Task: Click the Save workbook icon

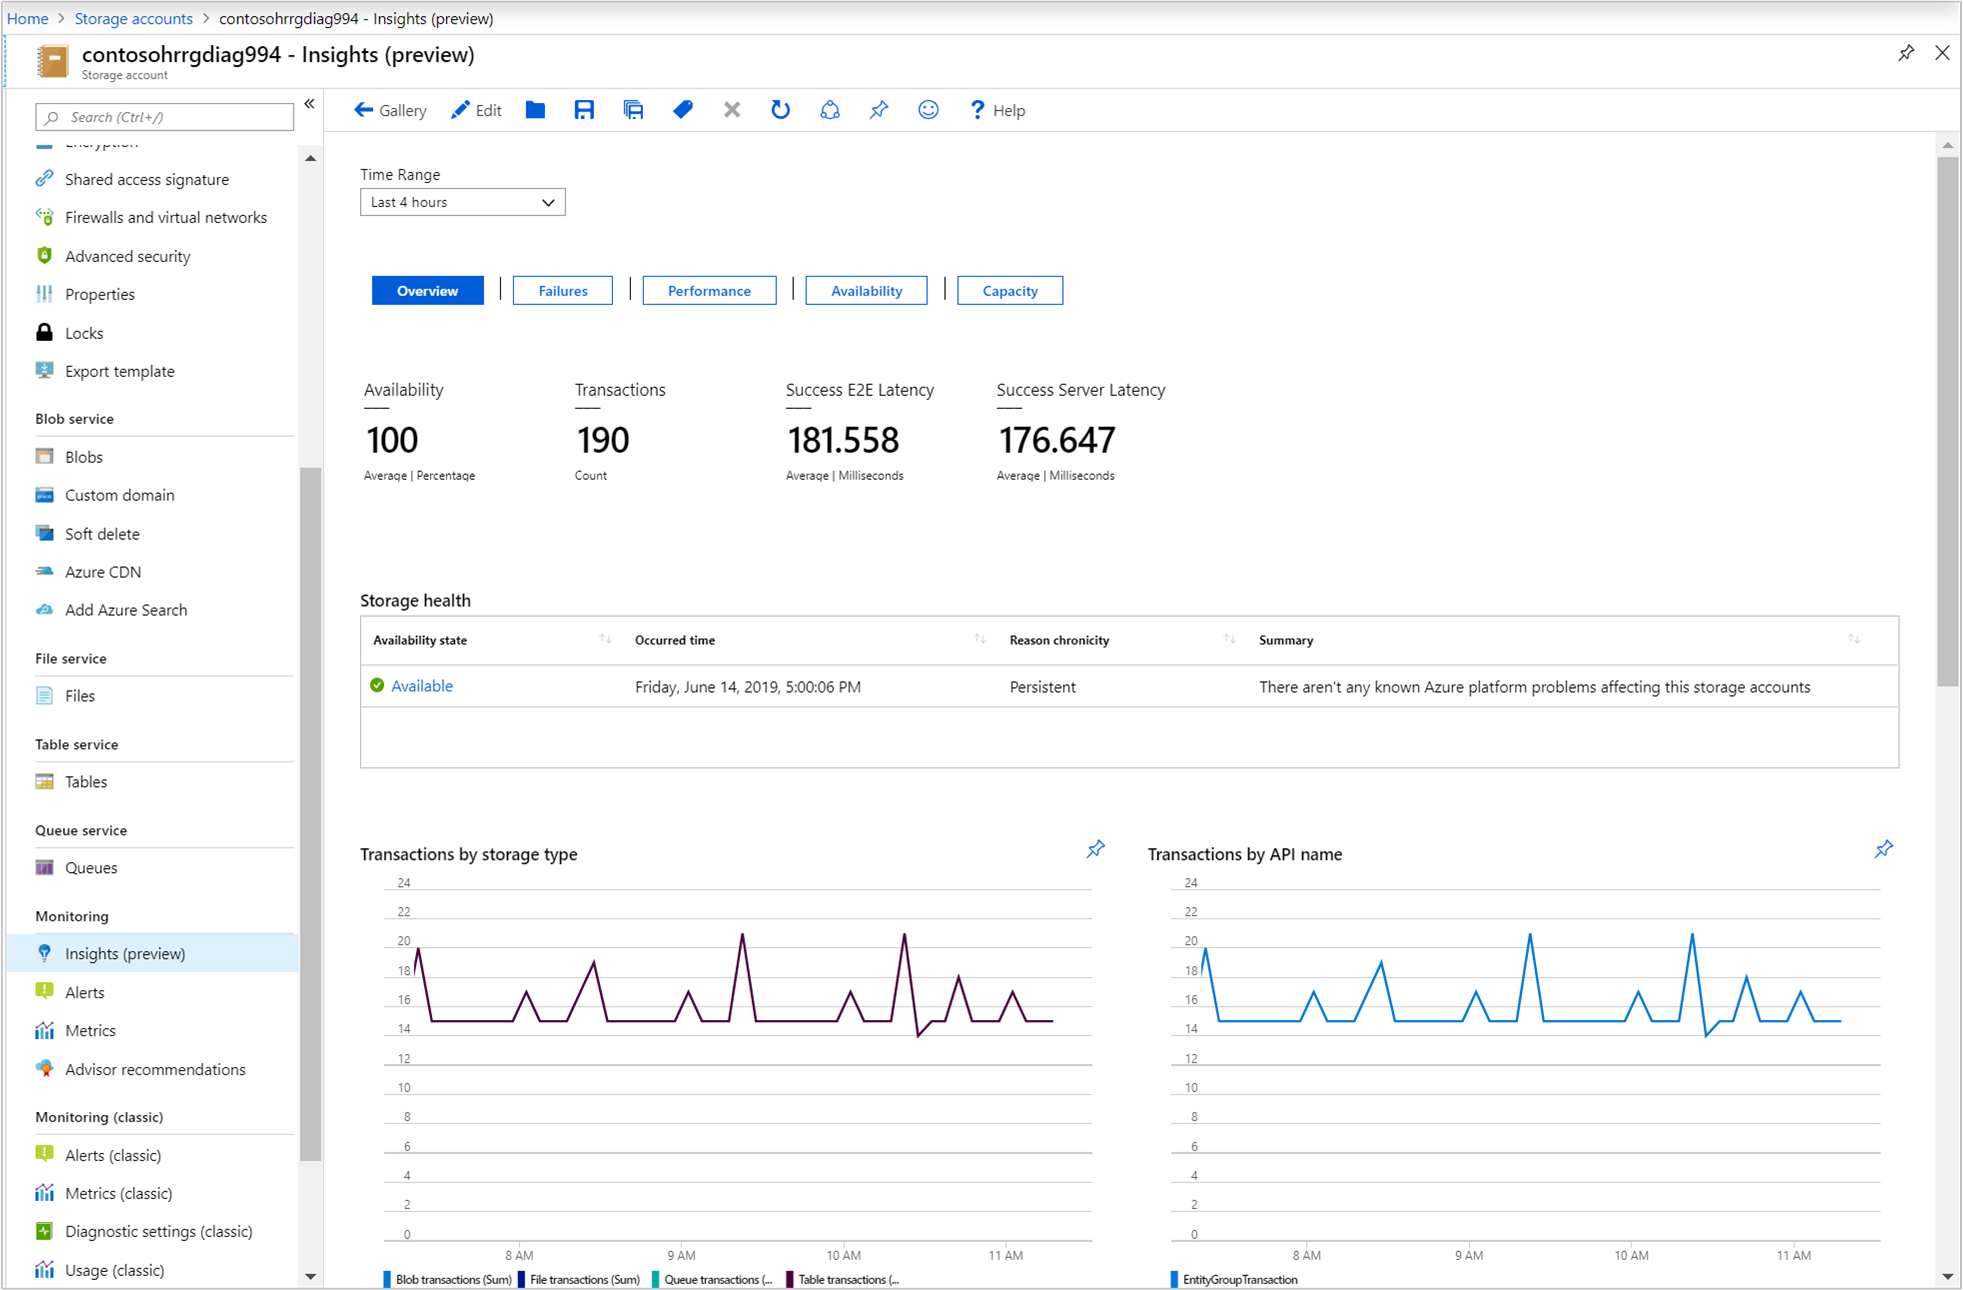Action: click(x=583, y=109)
